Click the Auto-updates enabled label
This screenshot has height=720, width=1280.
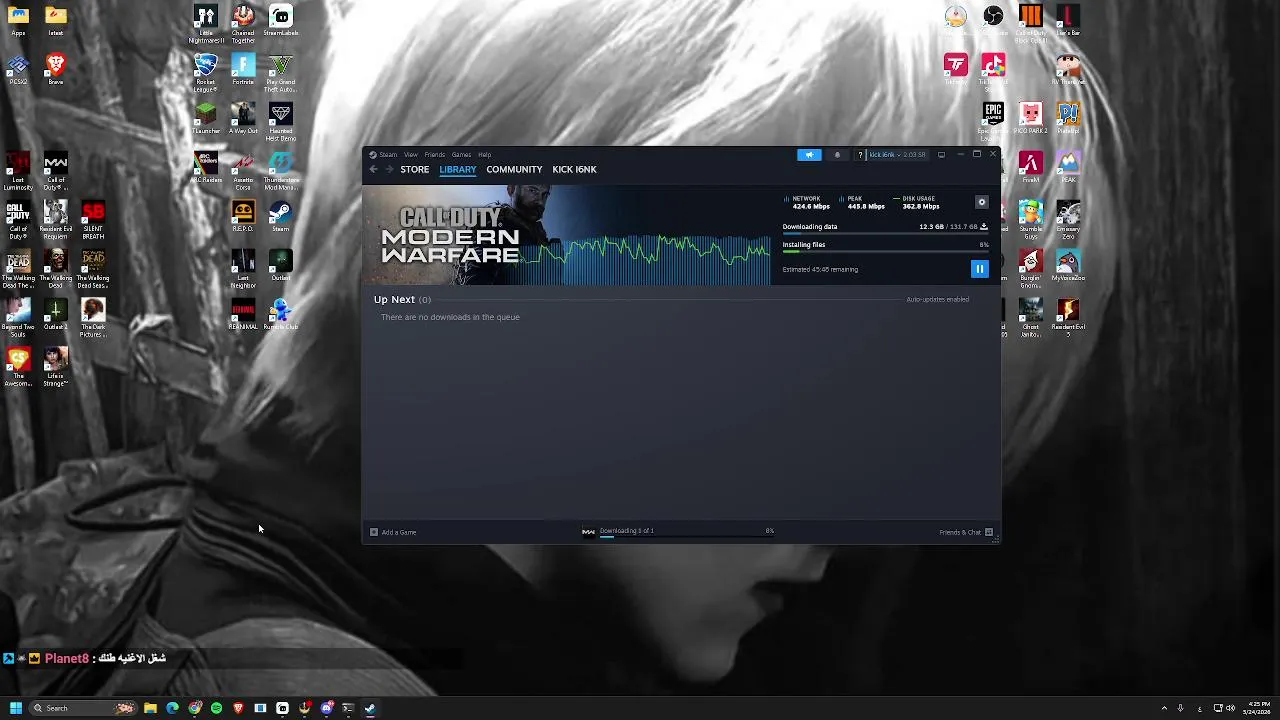(937, 299)
